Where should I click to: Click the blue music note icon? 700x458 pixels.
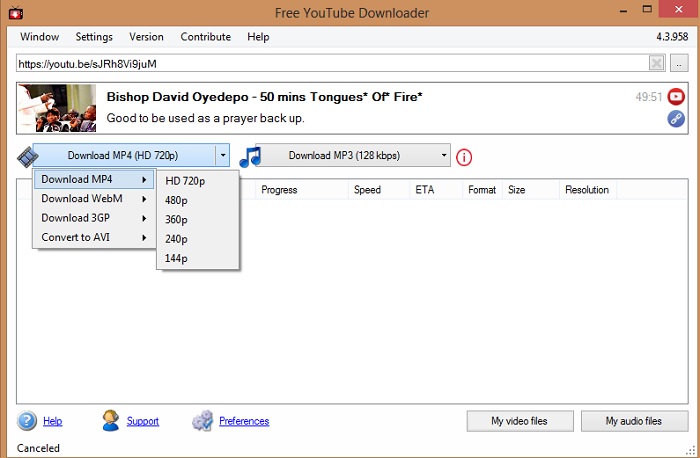coord(250,156)
